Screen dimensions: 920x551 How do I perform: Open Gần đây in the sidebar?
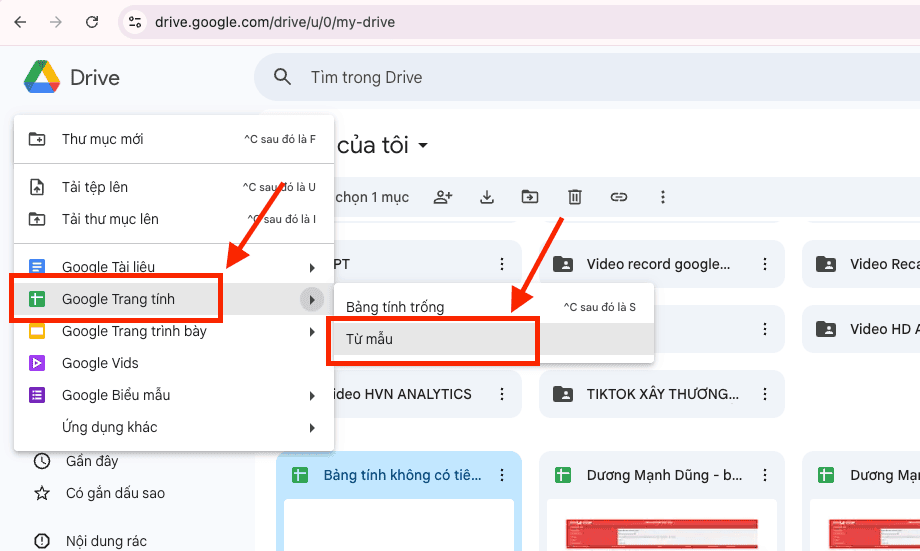(x=92, y=461)
